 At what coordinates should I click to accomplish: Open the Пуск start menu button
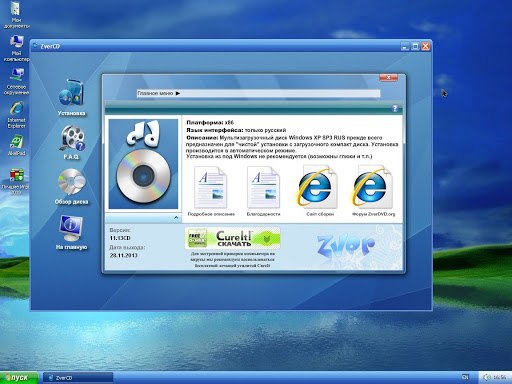point(19,378)
